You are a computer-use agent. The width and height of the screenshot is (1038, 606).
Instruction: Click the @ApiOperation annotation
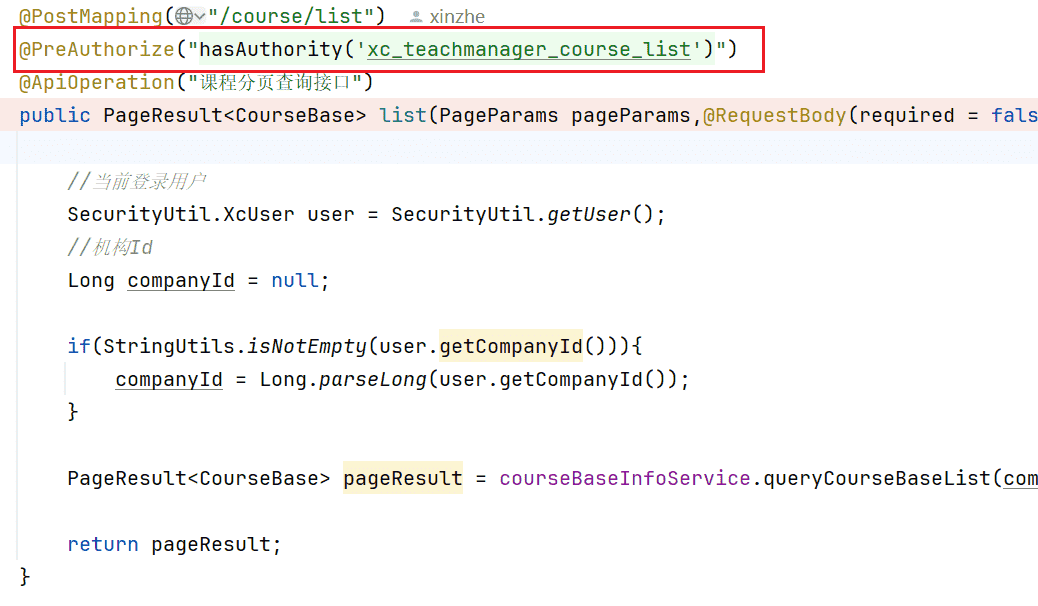click(x=96, y=82)
